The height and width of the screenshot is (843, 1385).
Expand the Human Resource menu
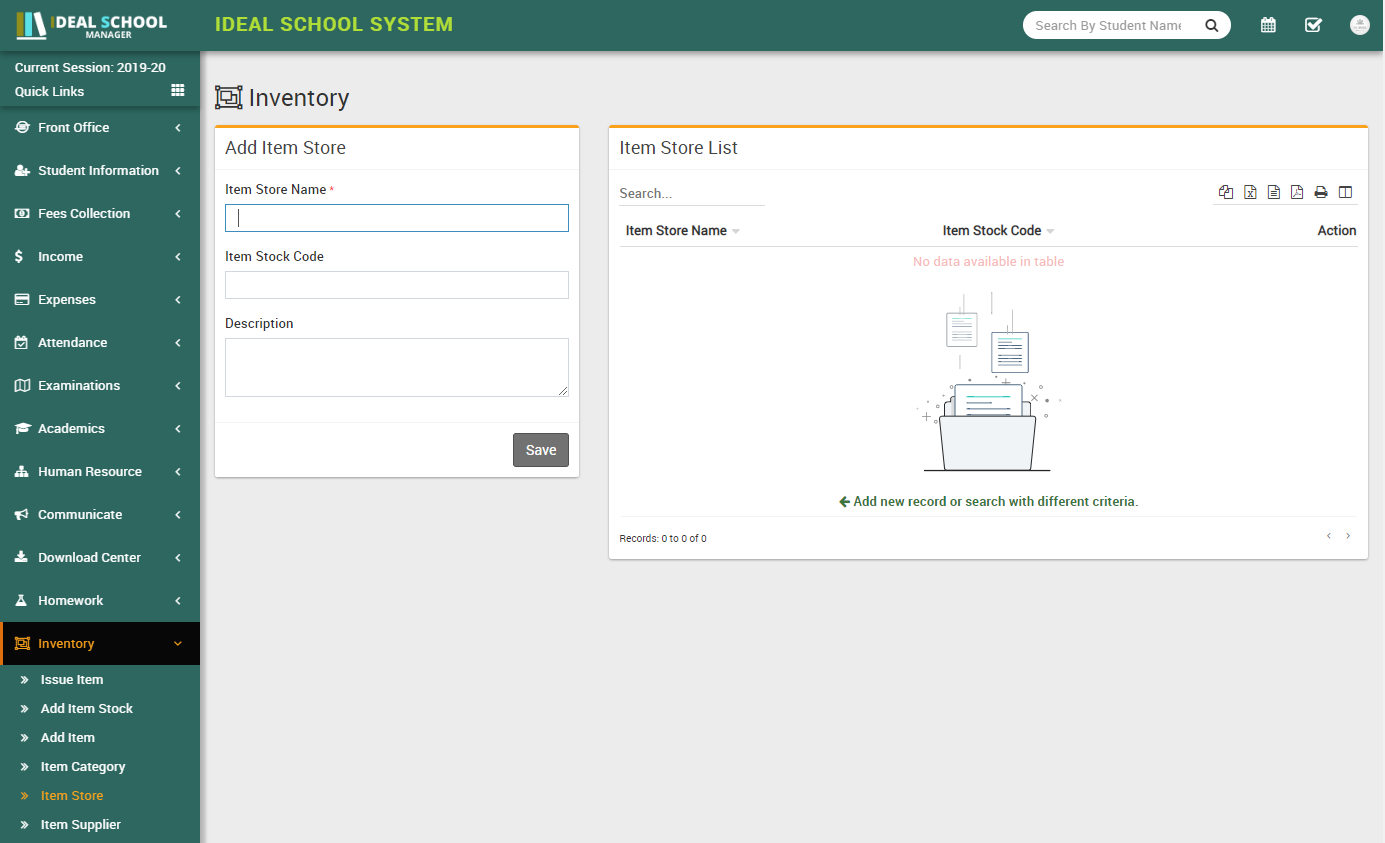click(x=100, y=471)
